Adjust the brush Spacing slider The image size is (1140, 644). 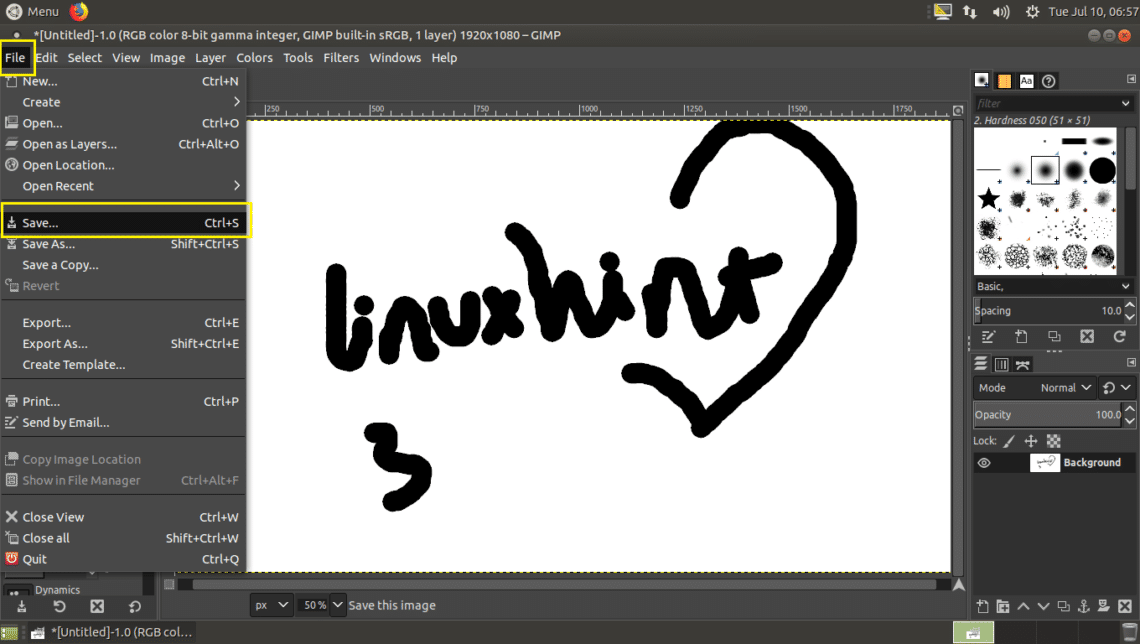pos(1048,310)
